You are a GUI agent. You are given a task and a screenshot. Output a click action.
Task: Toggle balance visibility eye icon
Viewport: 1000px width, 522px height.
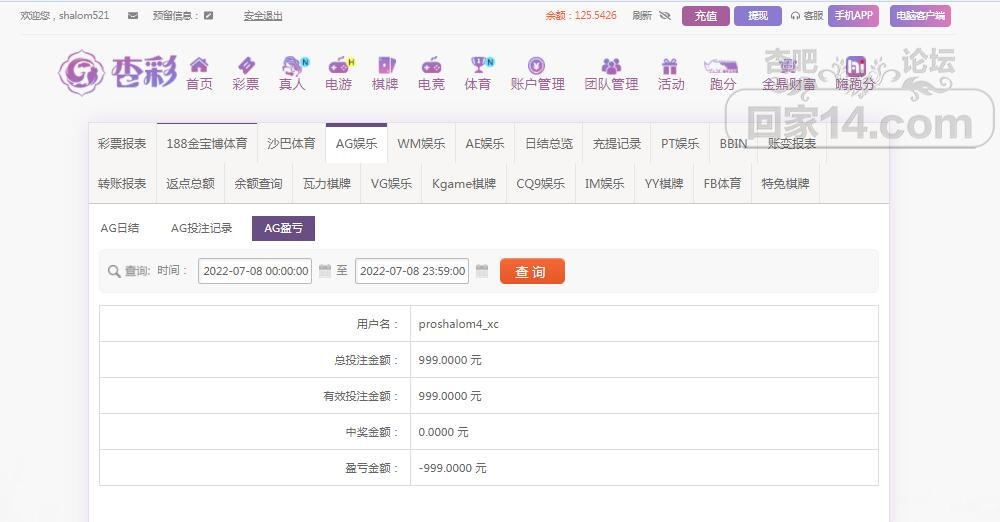click(x=665, y=16)
